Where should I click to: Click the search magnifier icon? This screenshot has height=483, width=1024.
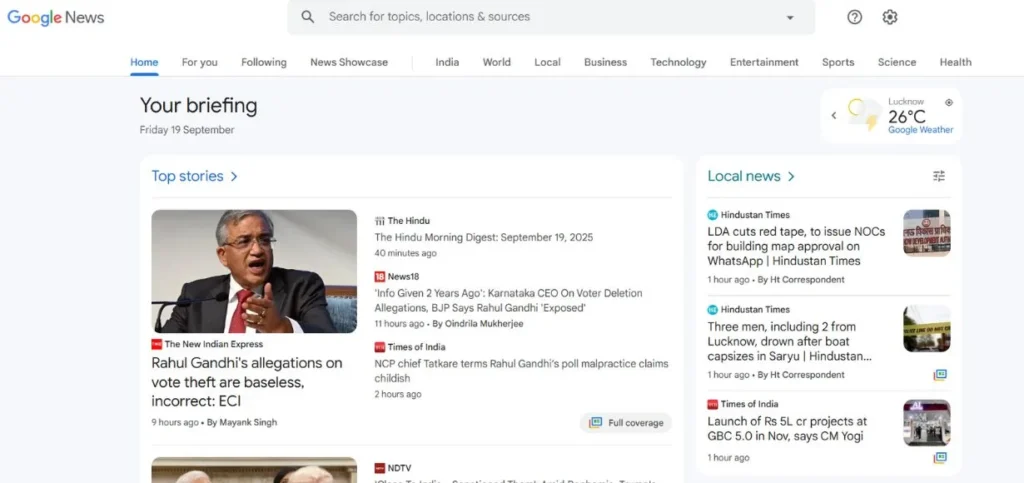click(308, 17)
